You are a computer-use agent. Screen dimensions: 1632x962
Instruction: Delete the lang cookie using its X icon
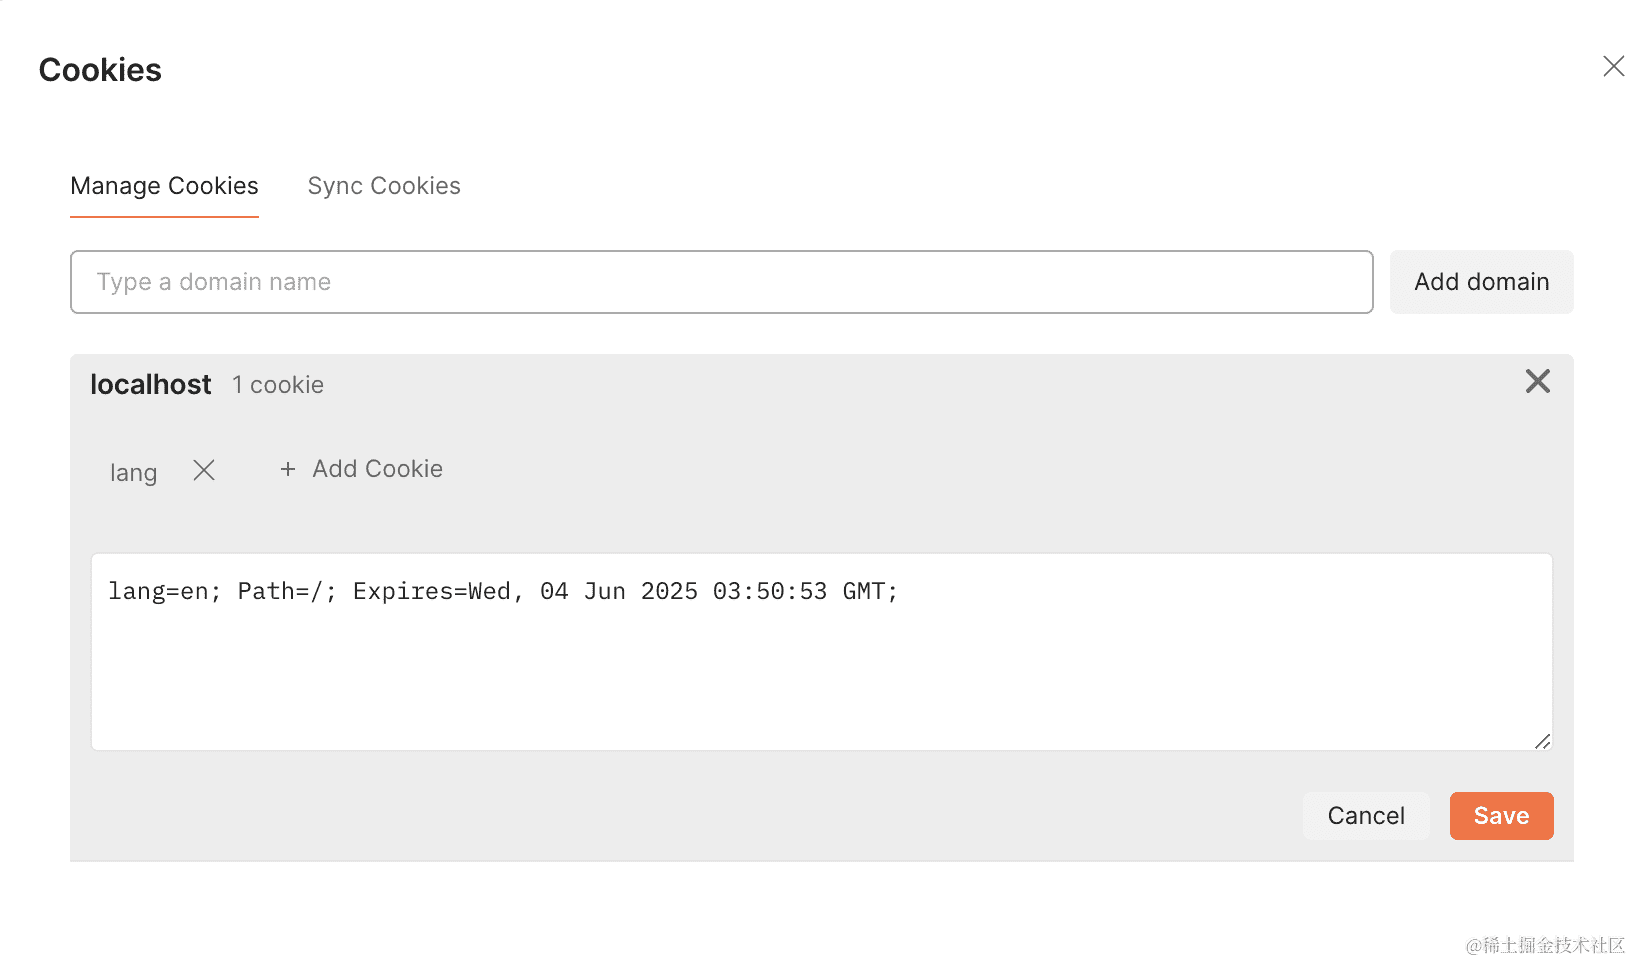click(x=204, y=470)
